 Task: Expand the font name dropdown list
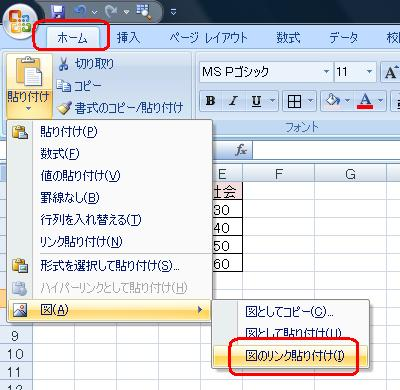(x=326, y=72)
